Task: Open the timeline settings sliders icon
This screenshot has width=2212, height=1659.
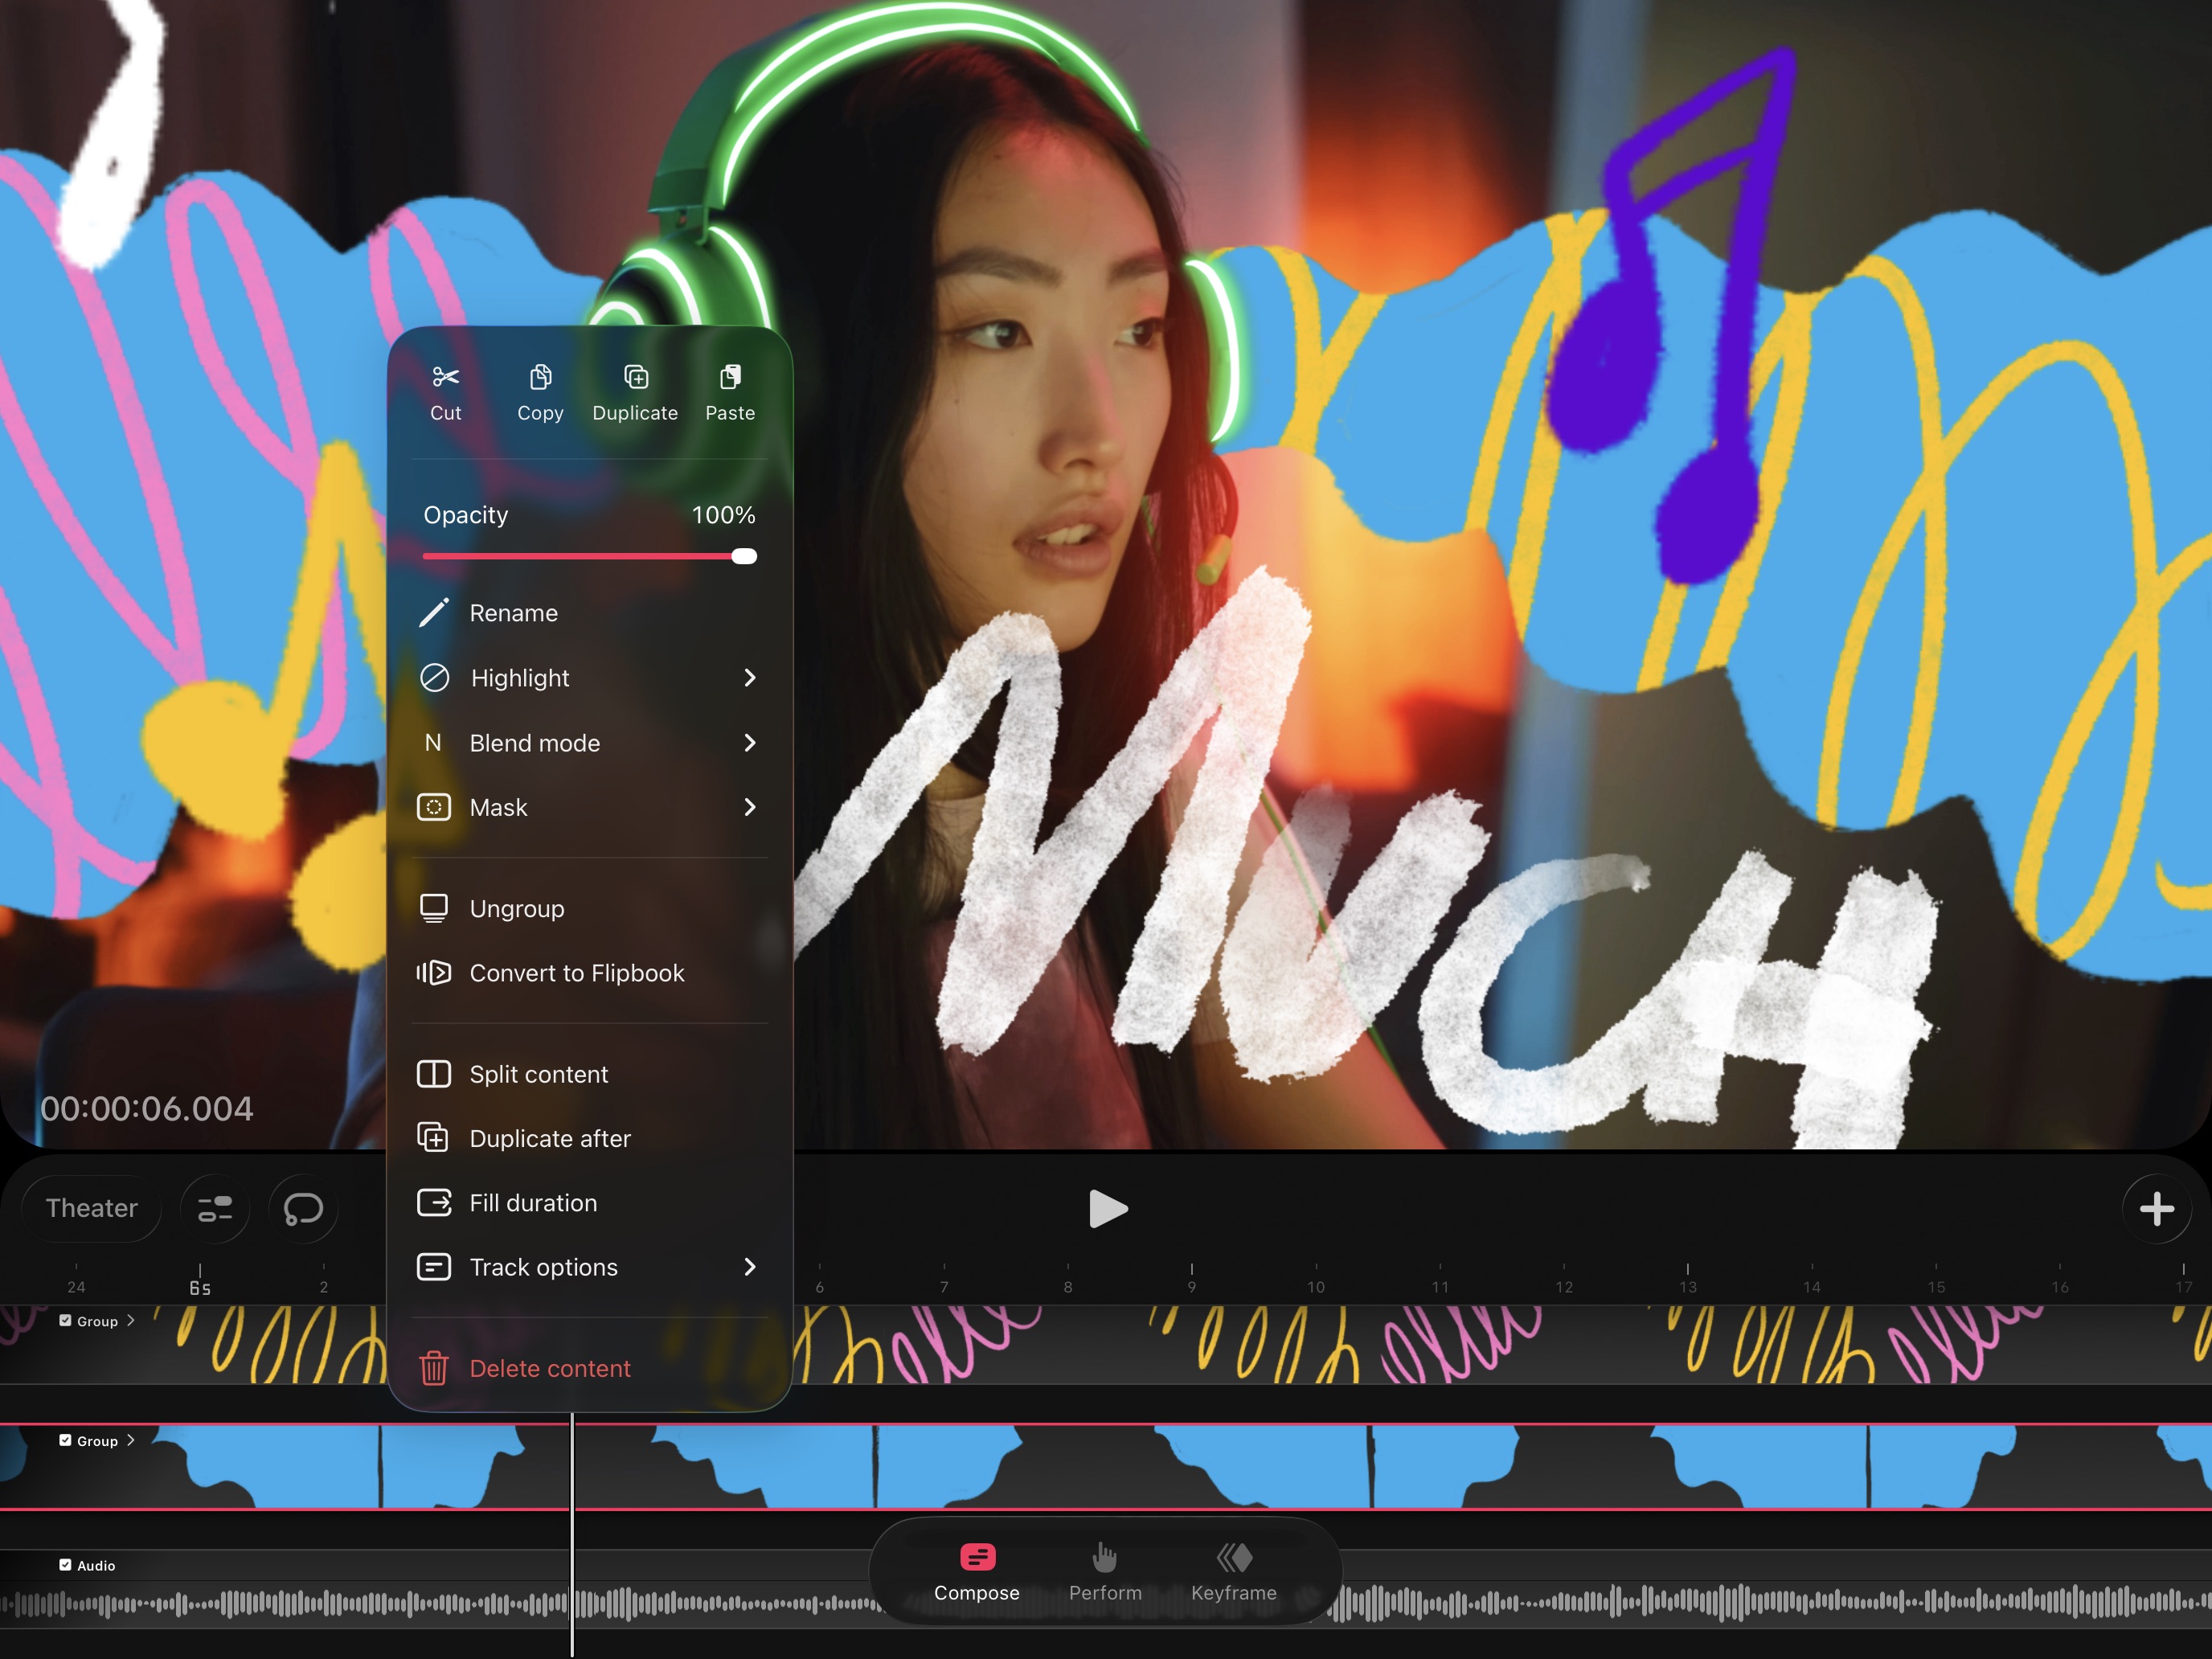Action: pyautogui.click(x=214, y=1209)
